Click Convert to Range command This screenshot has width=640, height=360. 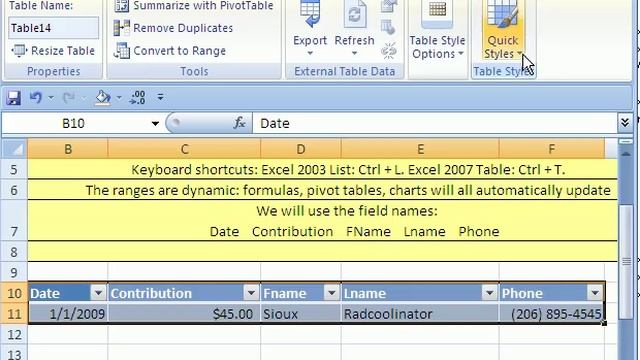(170, 51)
